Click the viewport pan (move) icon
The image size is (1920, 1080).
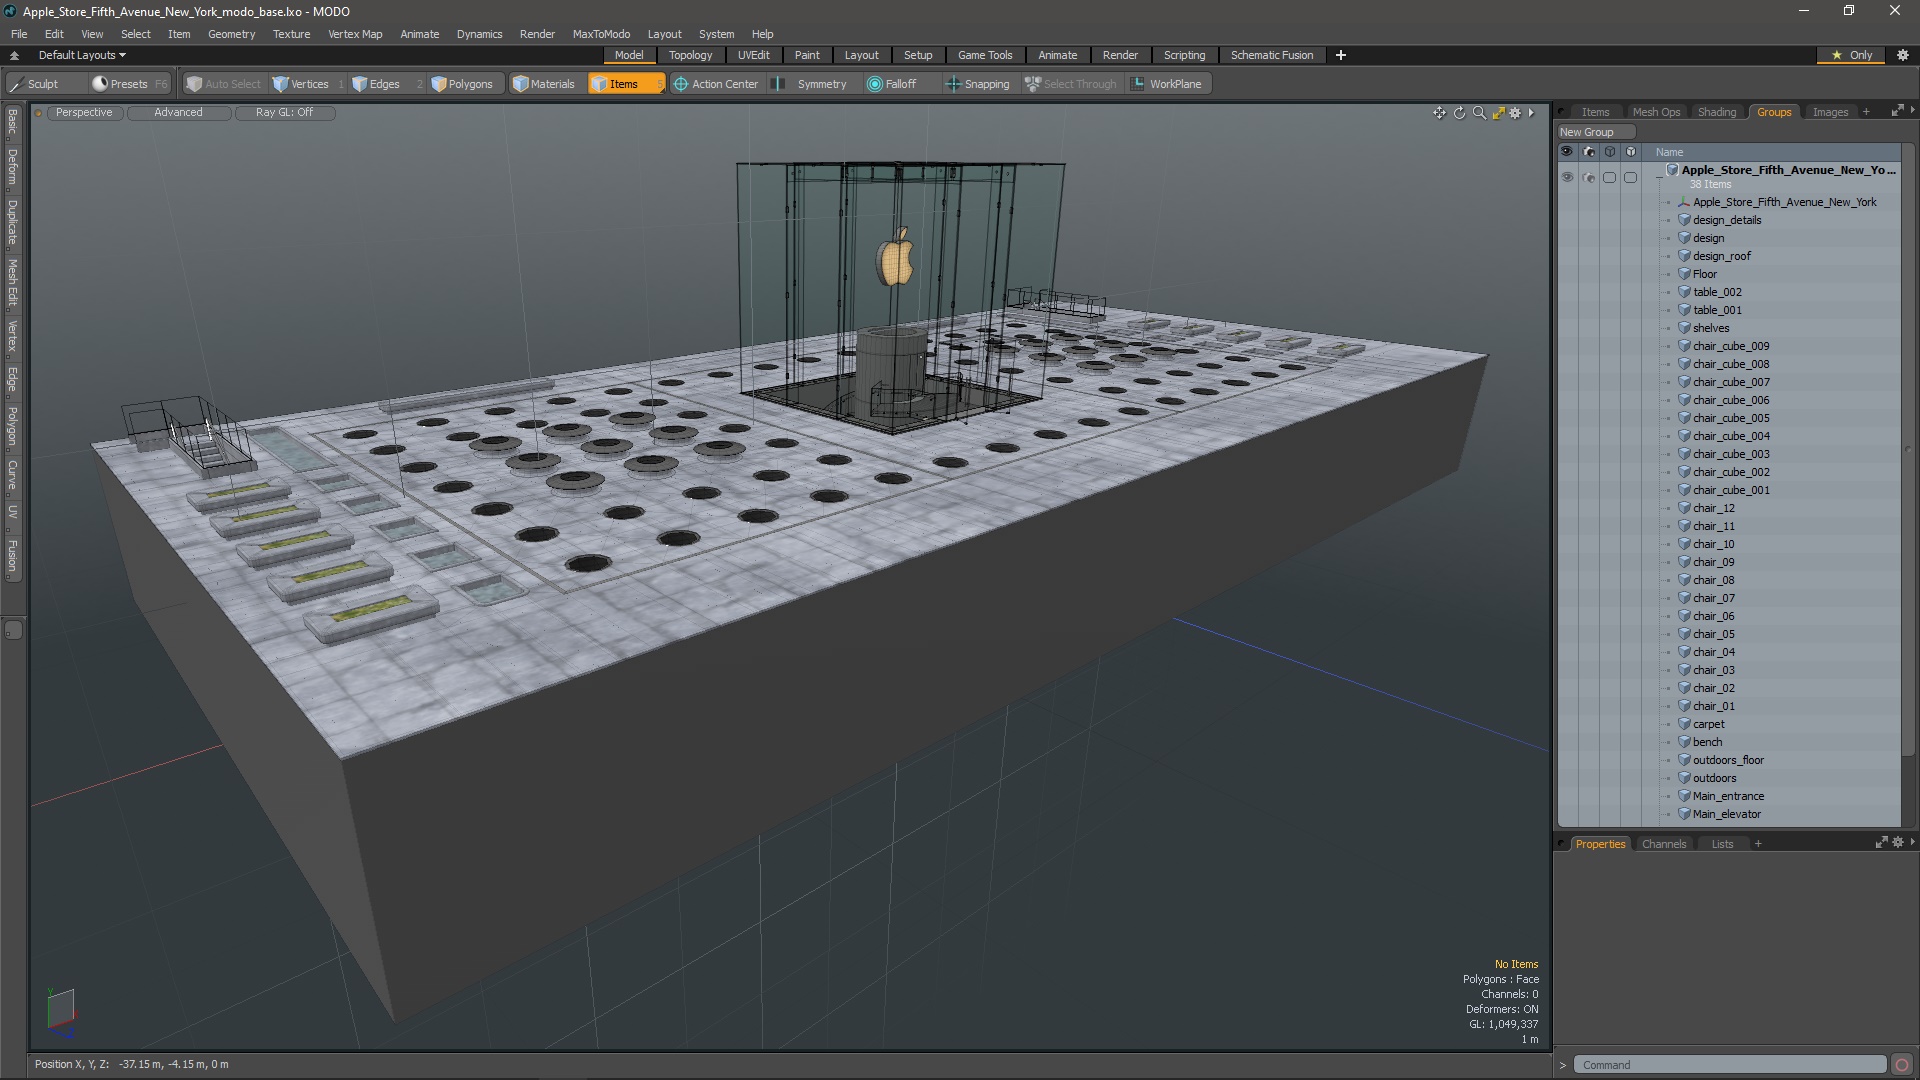point(1439,113)
